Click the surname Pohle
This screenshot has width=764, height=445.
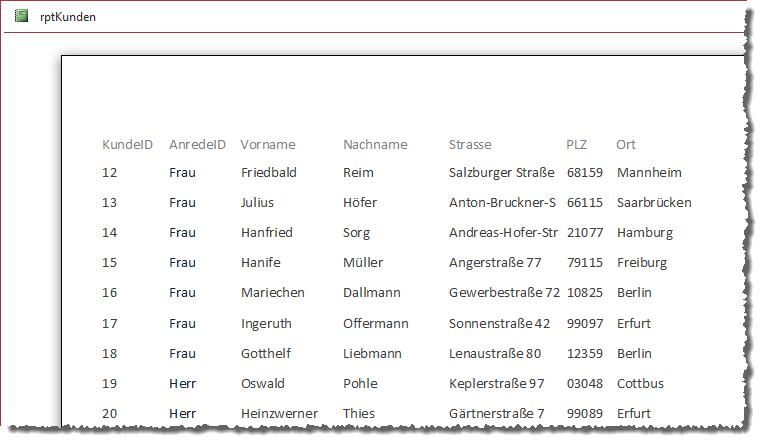360,384
